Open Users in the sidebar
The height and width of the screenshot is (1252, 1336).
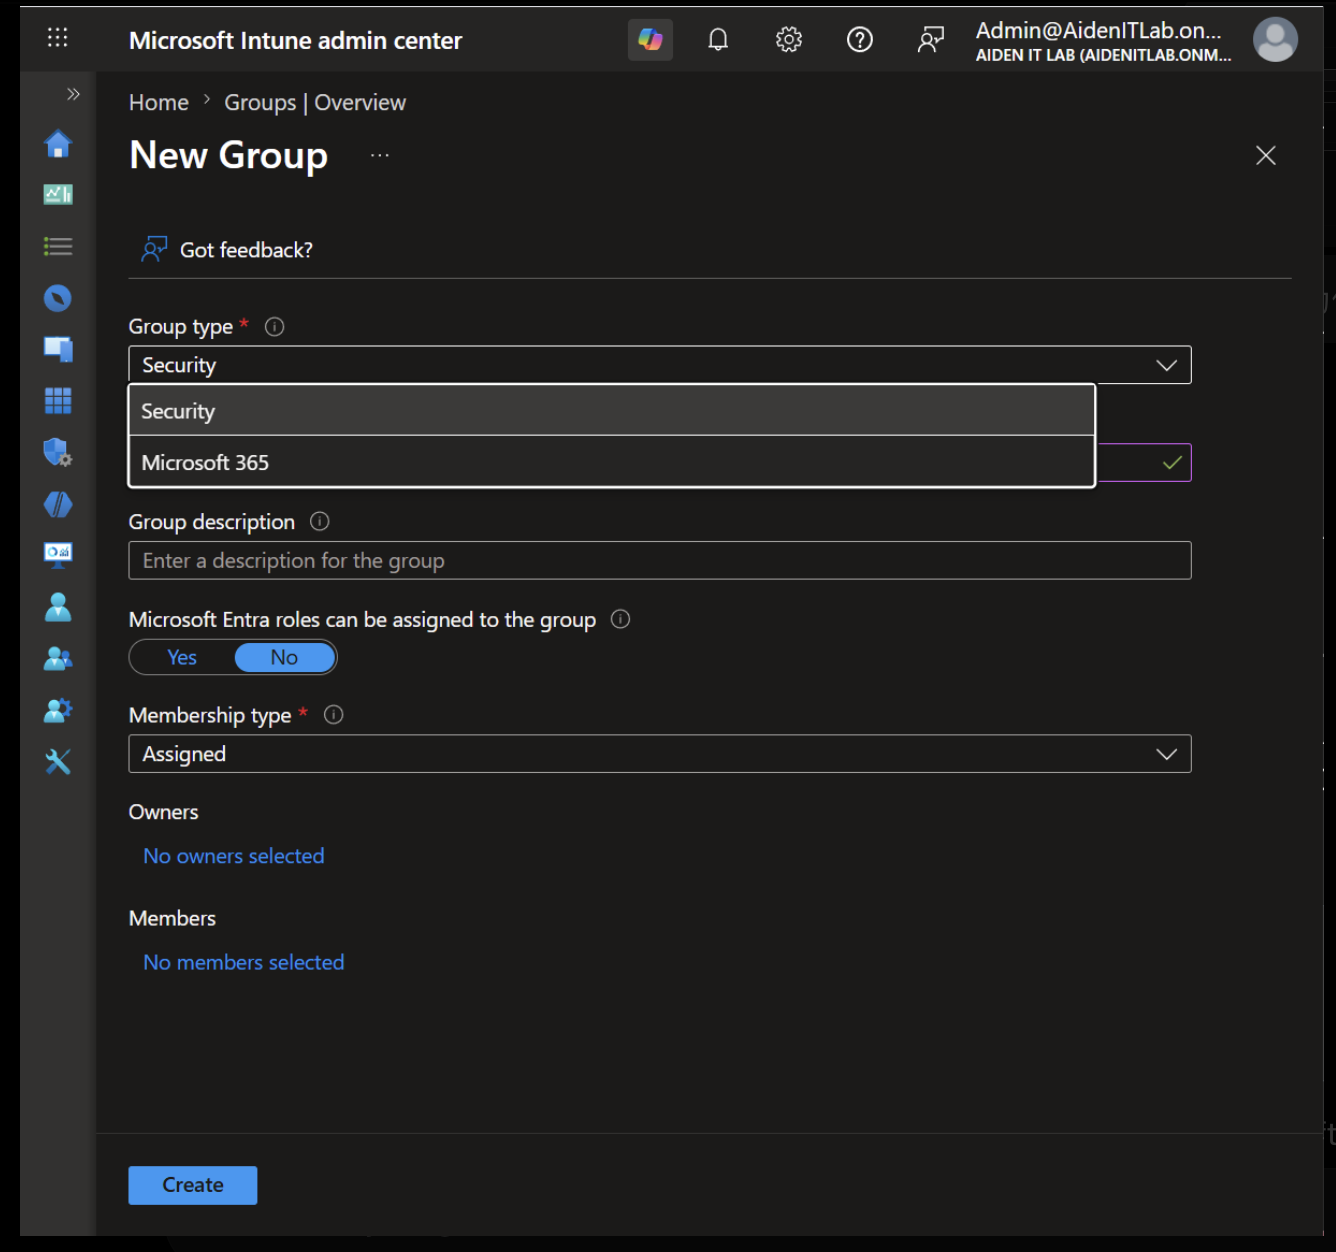(x=58, y=607)
